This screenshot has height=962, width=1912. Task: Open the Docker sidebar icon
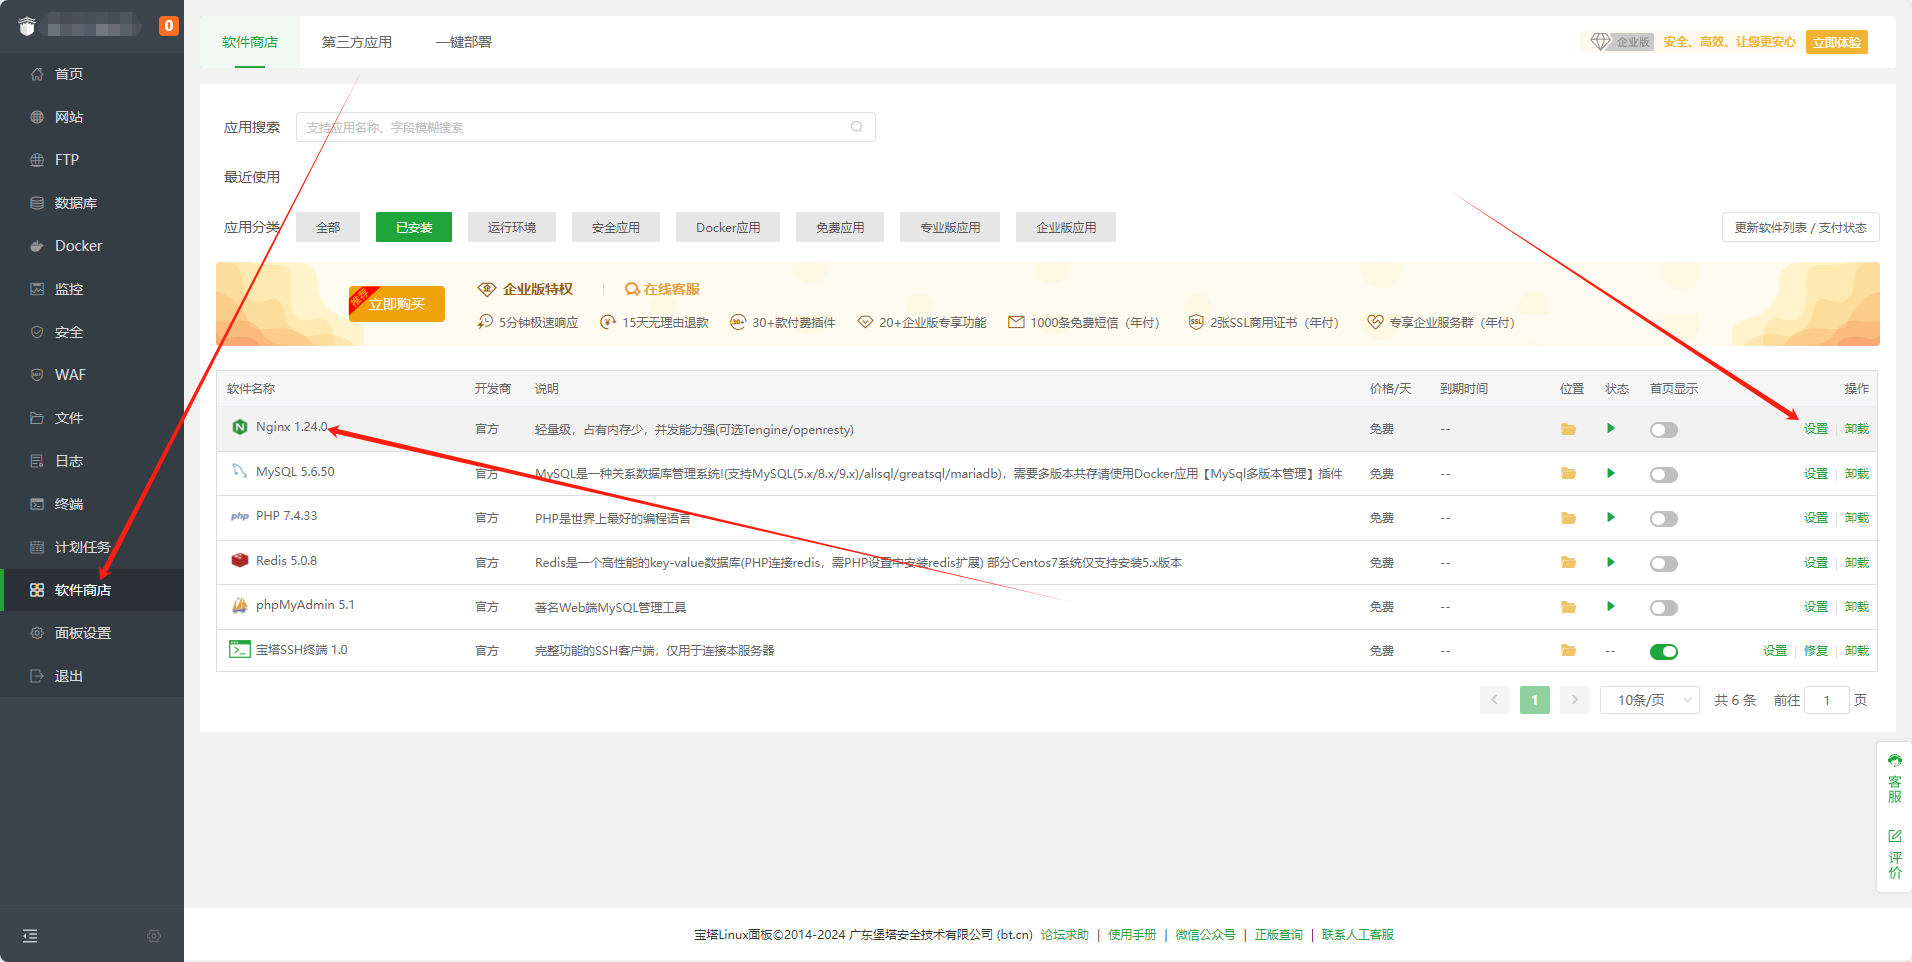pyautogui.click(x=37, y=246)
